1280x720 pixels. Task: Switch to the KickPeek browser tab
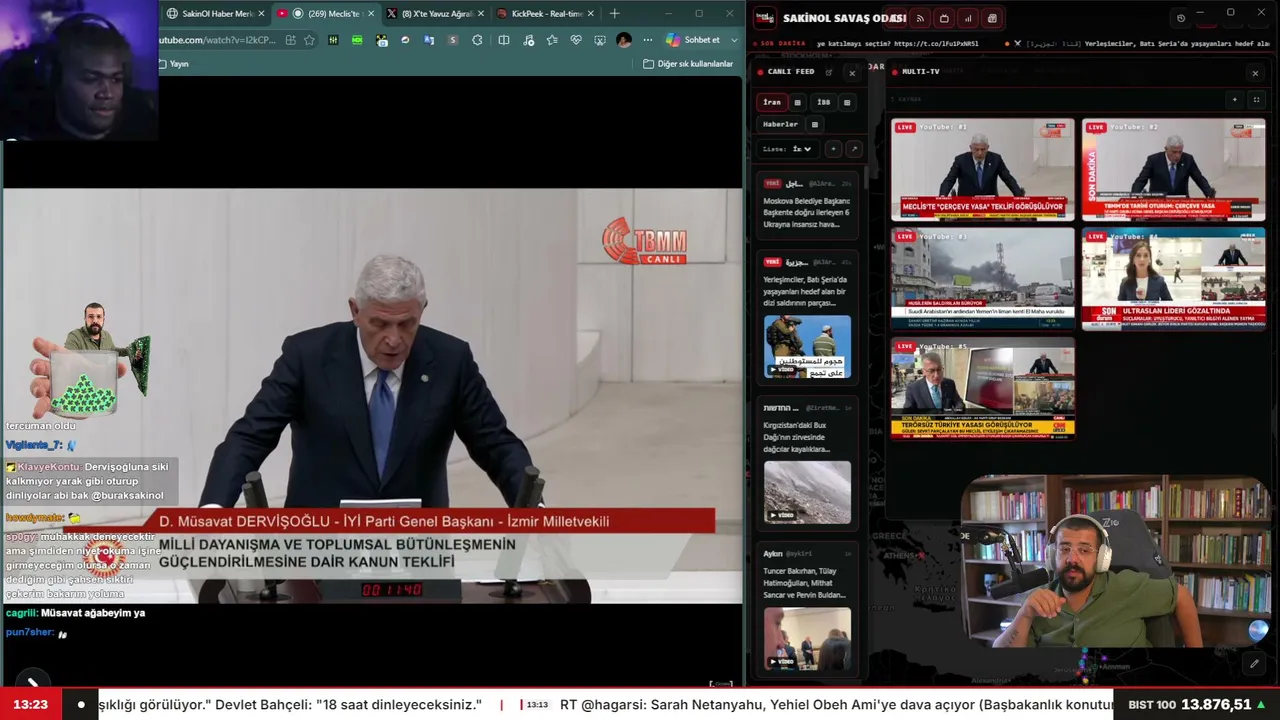545,14
